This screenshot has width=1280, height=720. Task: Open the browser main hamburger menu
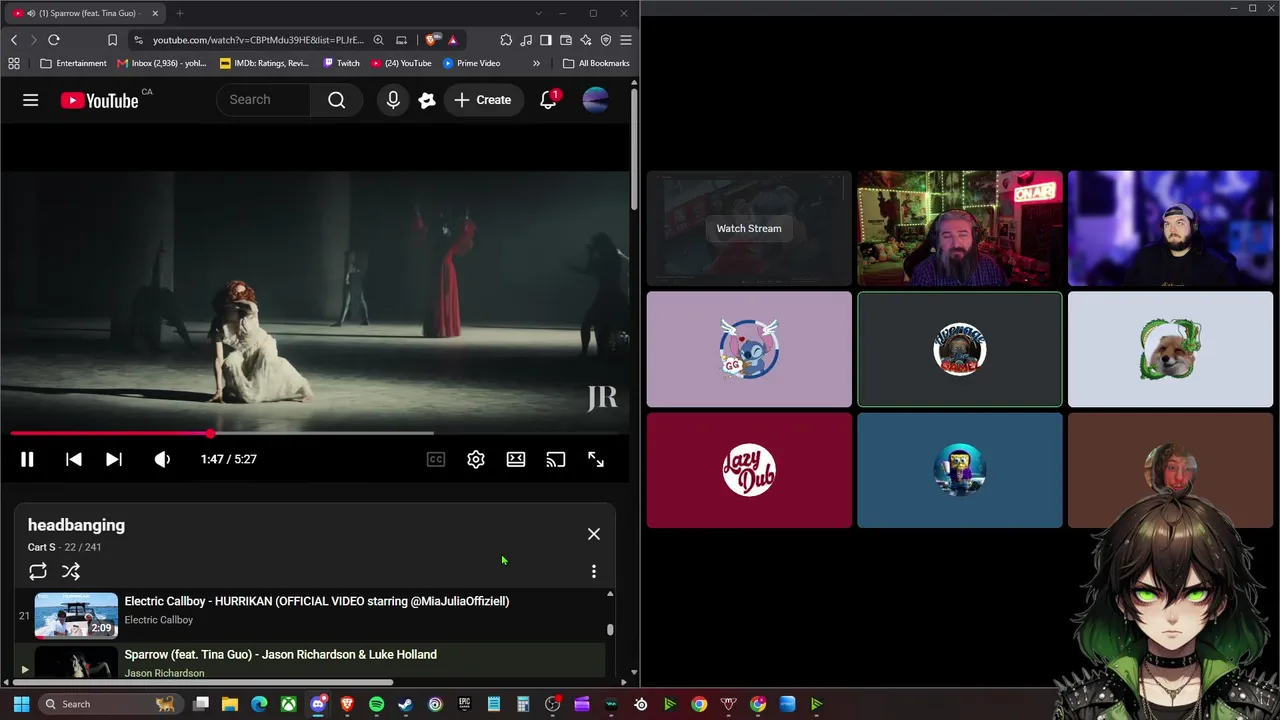[x=626, y=40]
